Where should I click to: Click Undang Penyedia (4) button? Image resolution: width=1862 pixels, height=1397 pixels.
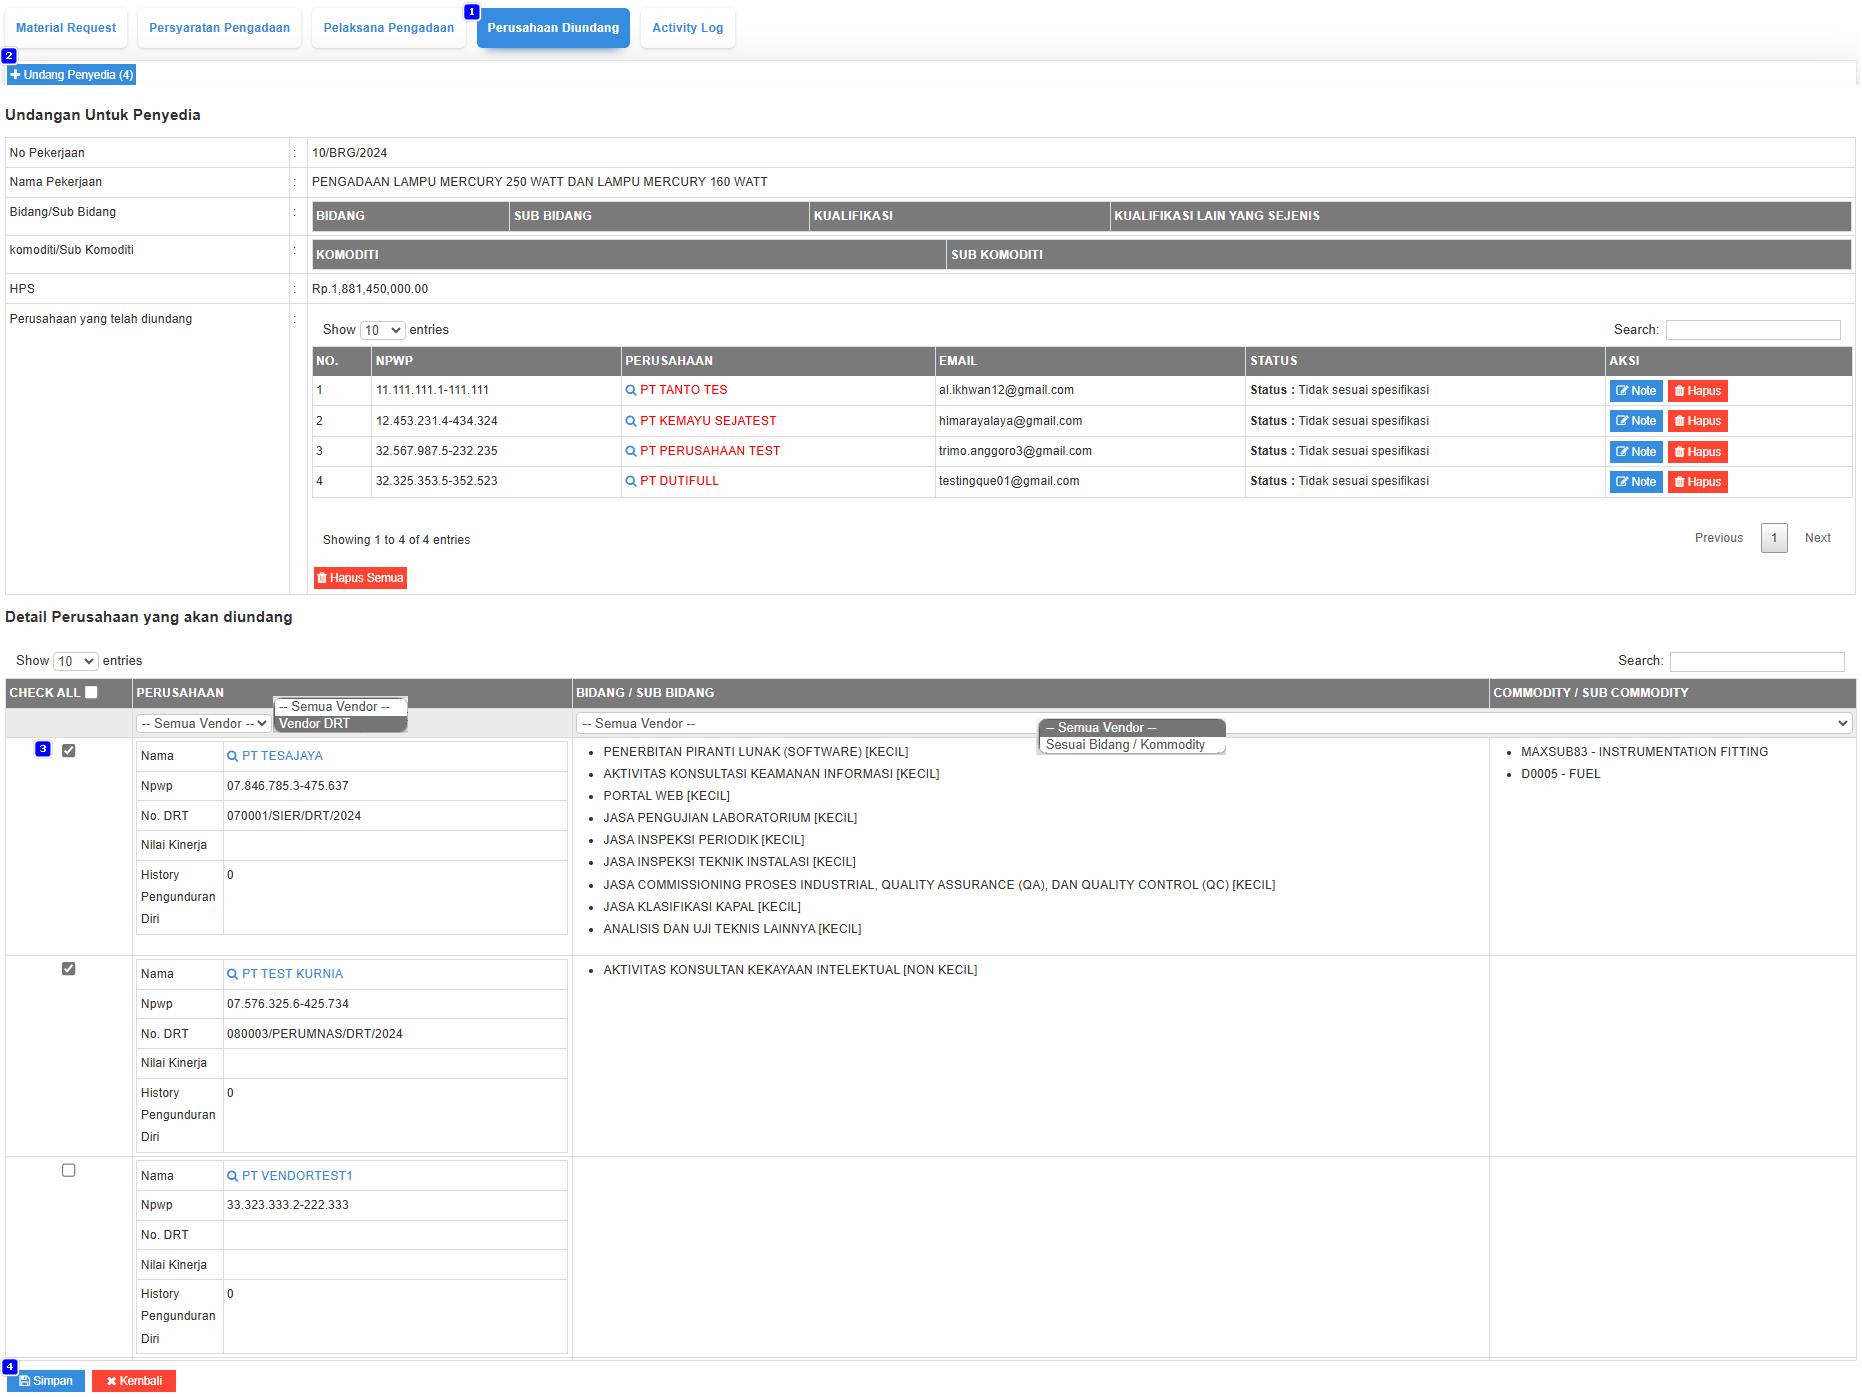point(71,75)
